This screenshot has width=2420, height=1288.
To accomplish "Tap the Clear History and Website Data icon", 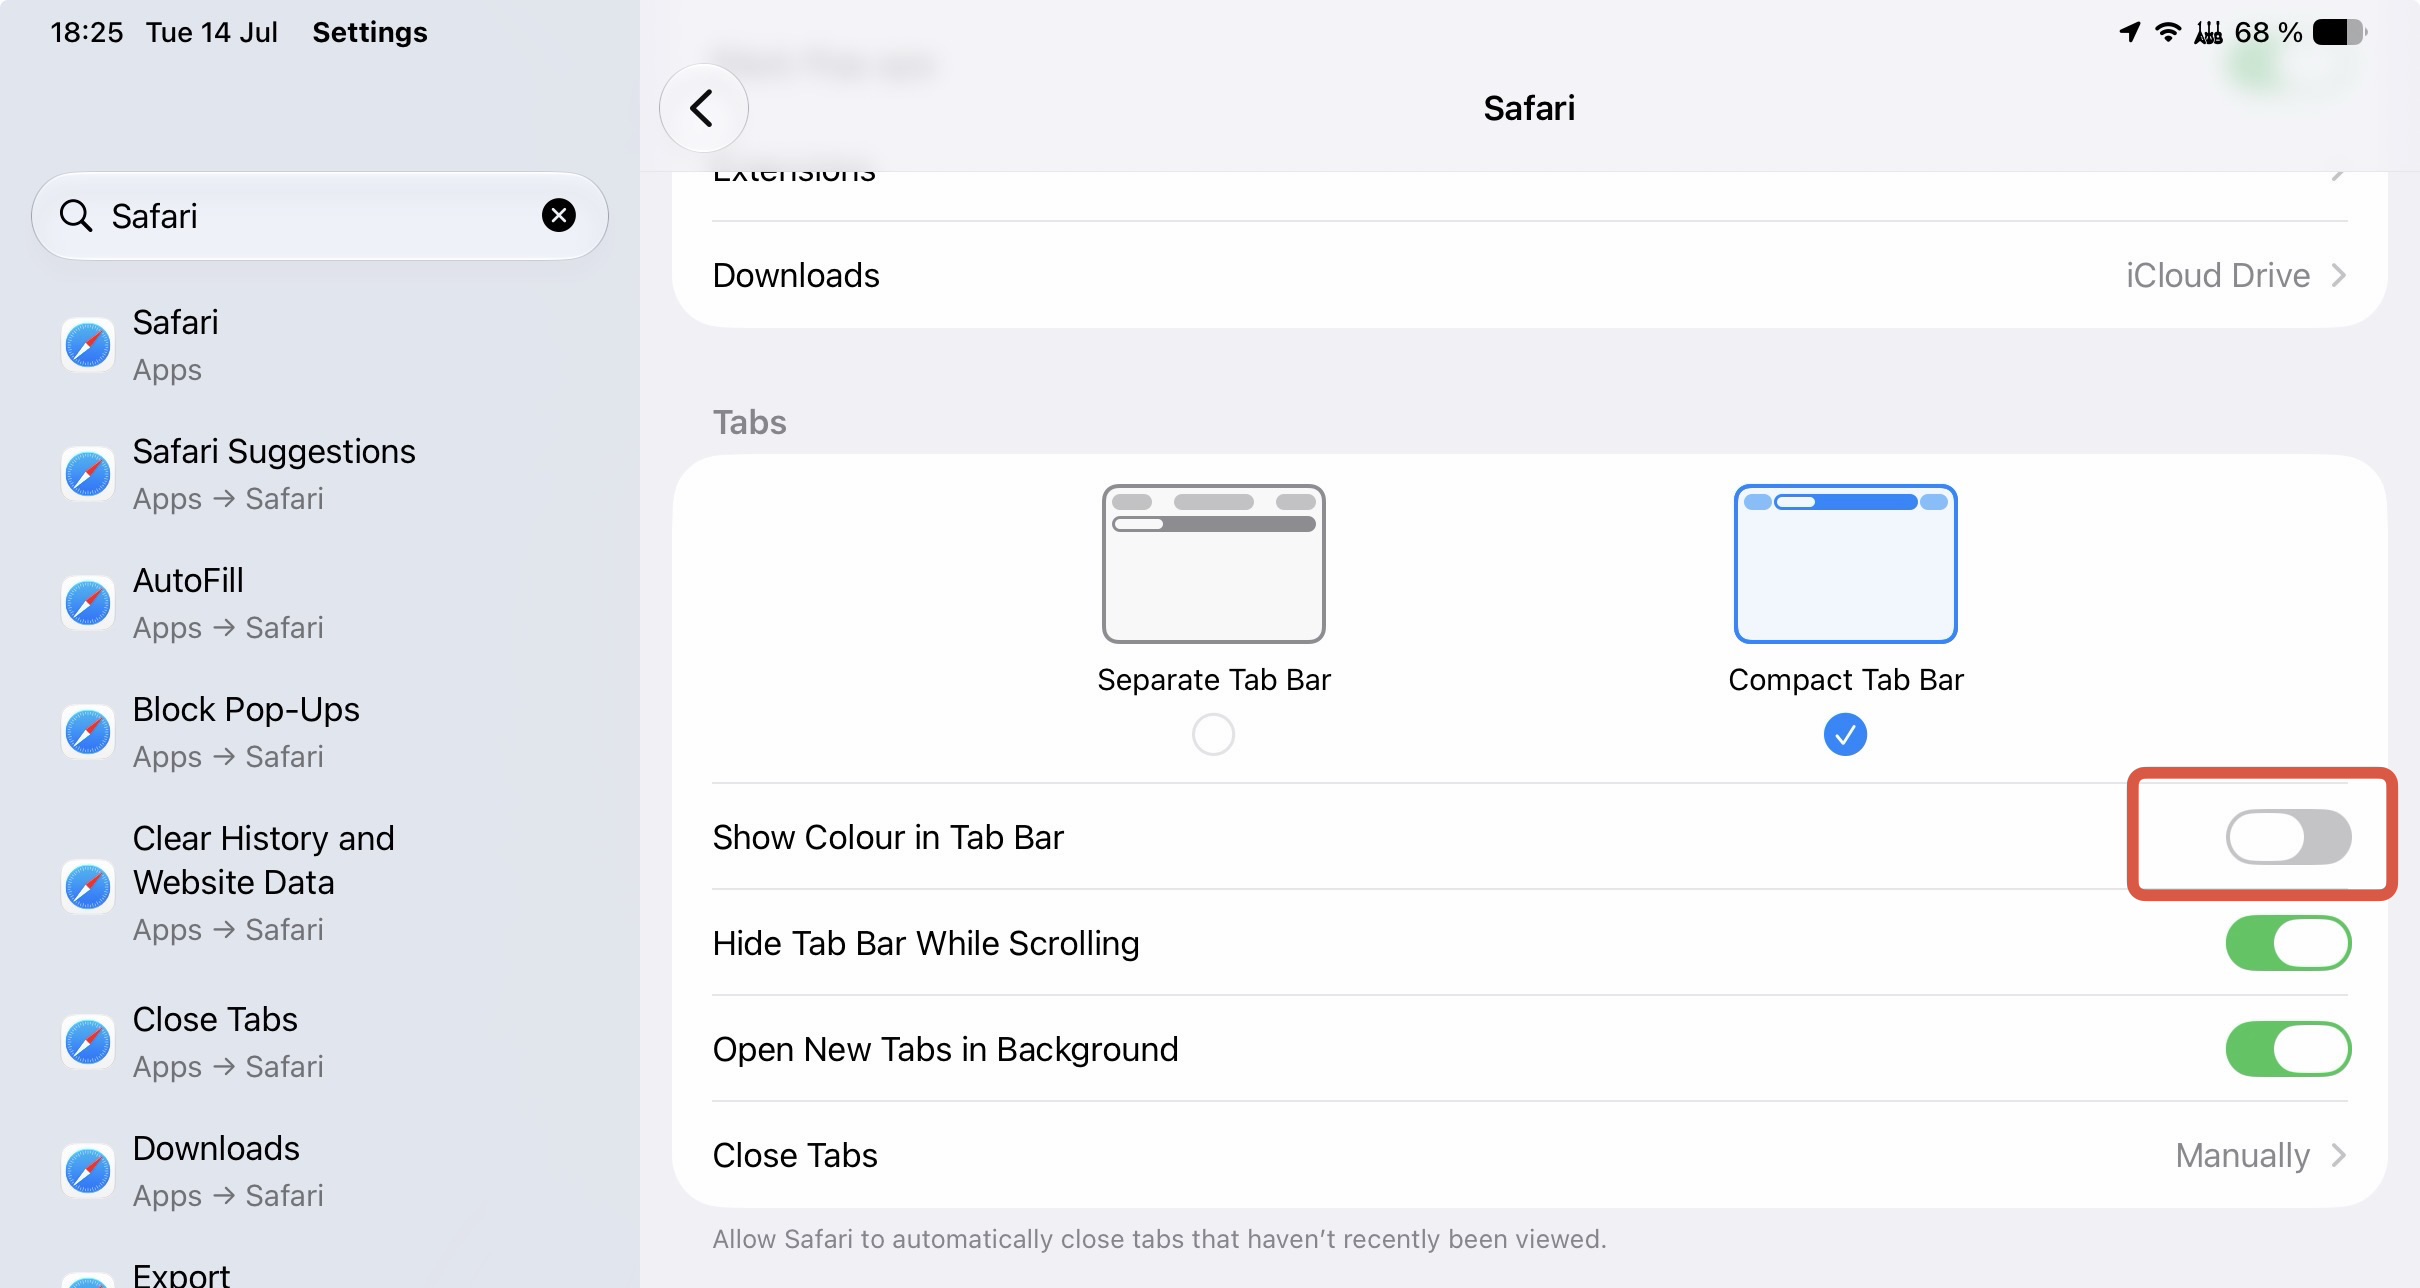I will [88, 886].
